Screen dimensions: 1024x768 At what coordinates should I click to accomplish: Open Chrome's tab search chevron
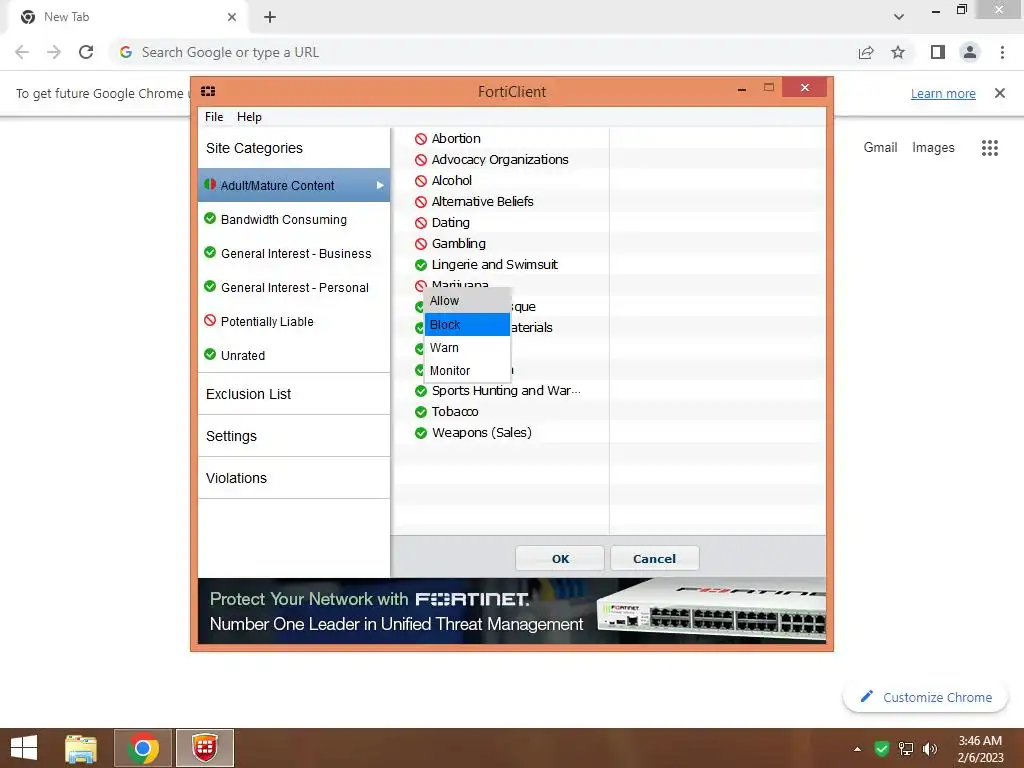tap(899, 17)
